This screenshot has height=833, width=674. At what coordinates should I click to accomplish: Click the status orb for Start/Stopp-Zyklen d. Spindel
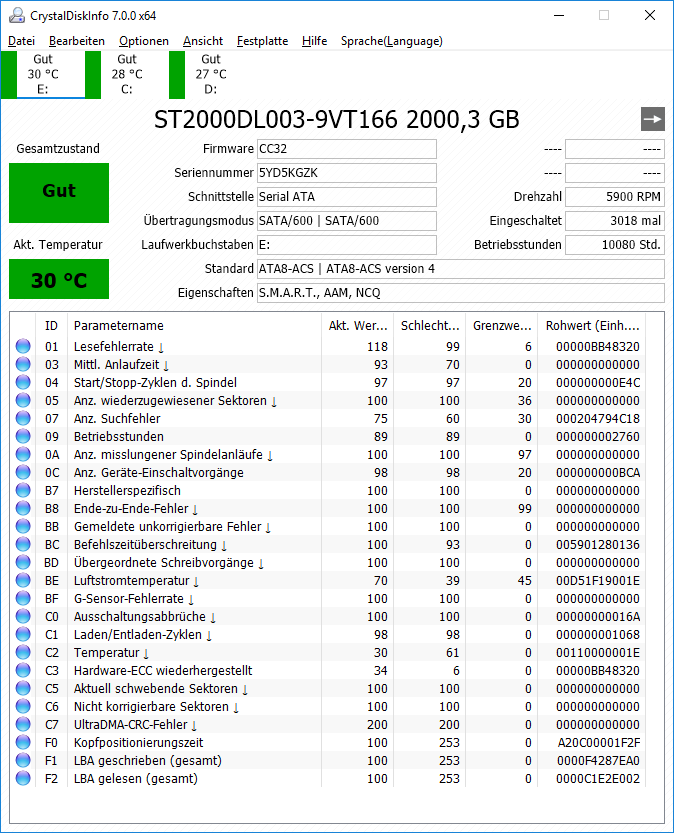coord(23,382)
